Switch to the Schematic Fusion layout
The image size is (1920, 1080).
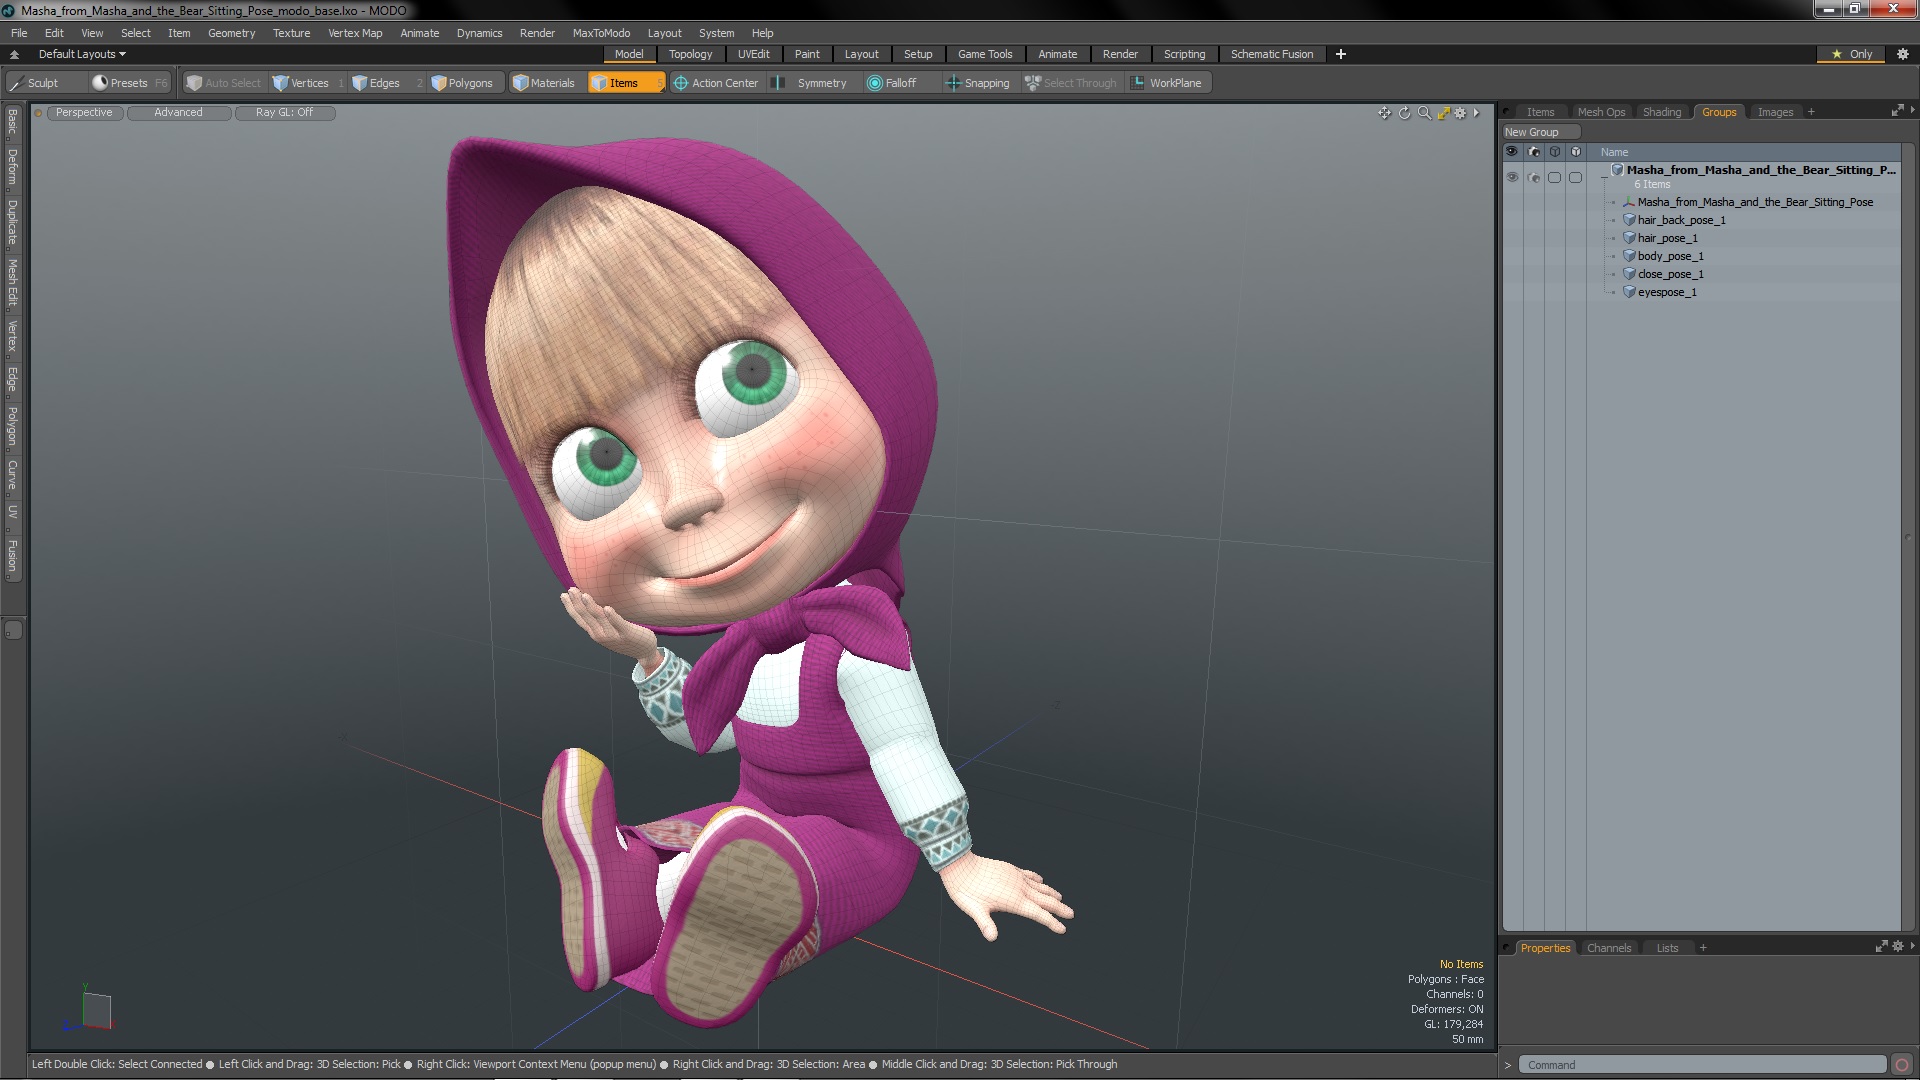tap(1271, 54)
